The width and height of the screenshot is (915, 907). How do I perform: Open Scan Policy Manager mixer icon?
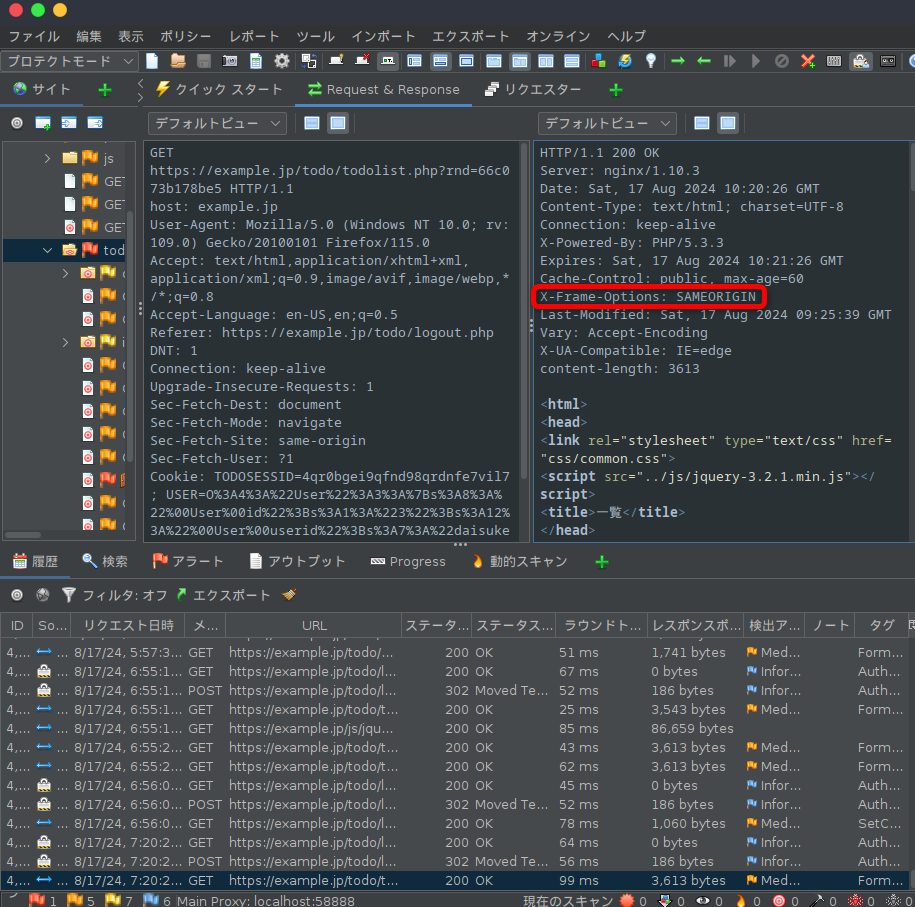point(834,61)
